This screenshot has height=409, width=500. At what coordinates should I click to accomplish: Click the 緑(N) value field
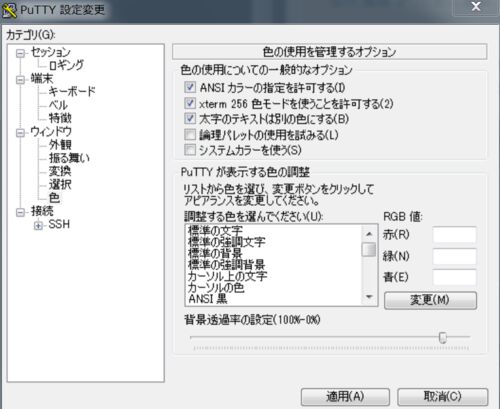(x=454, y=256)
